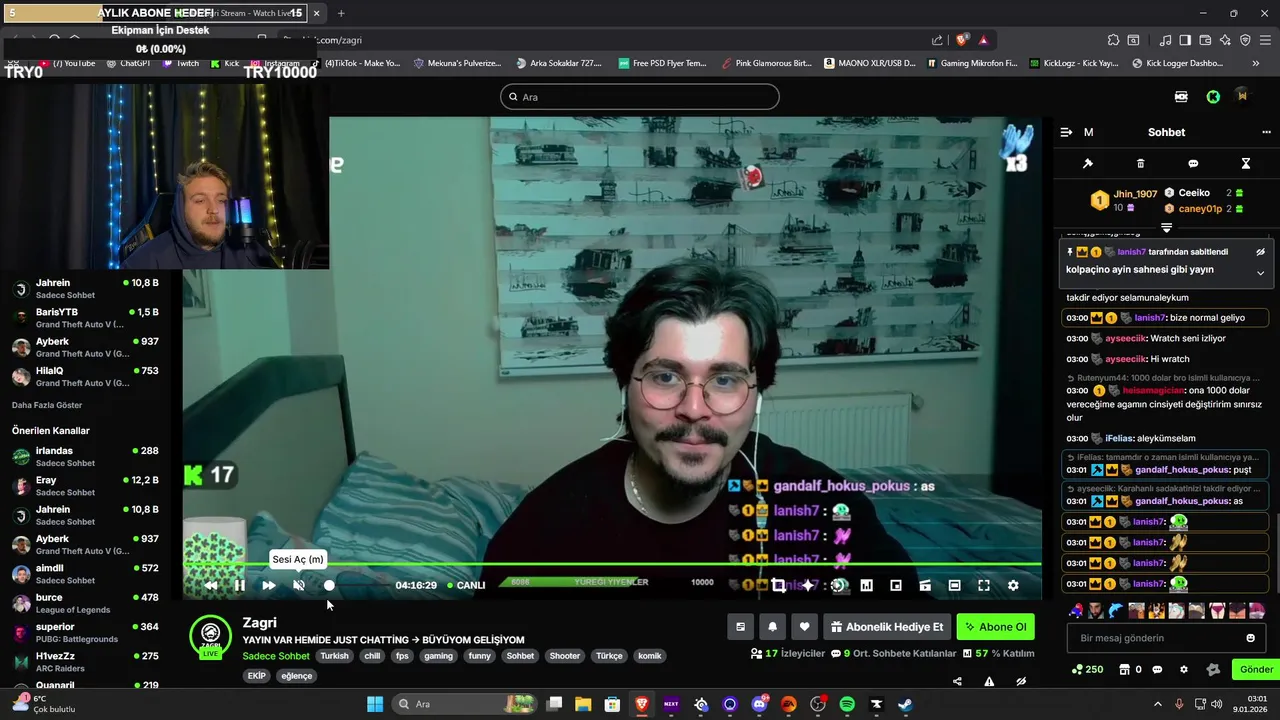Open Windows Start menu
Viewport: 1280px width, 720px height.
pyautogui.click(x=375, y=704)
